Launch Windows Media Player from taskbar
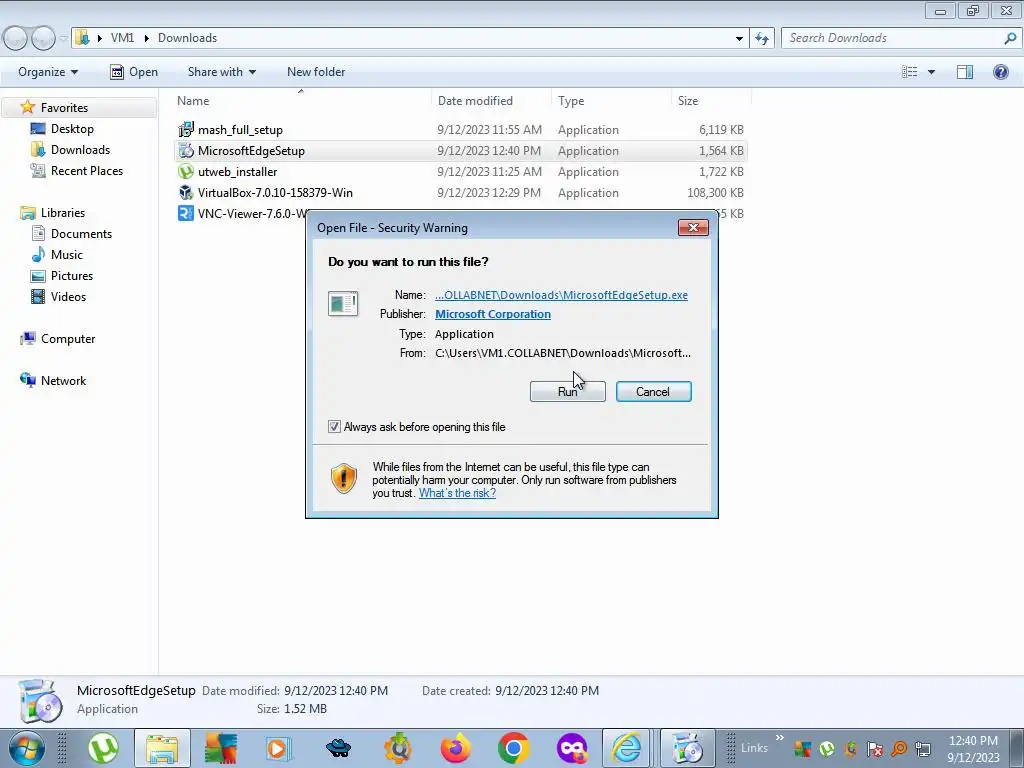1024x768 pixels. [x=280, y=748]
